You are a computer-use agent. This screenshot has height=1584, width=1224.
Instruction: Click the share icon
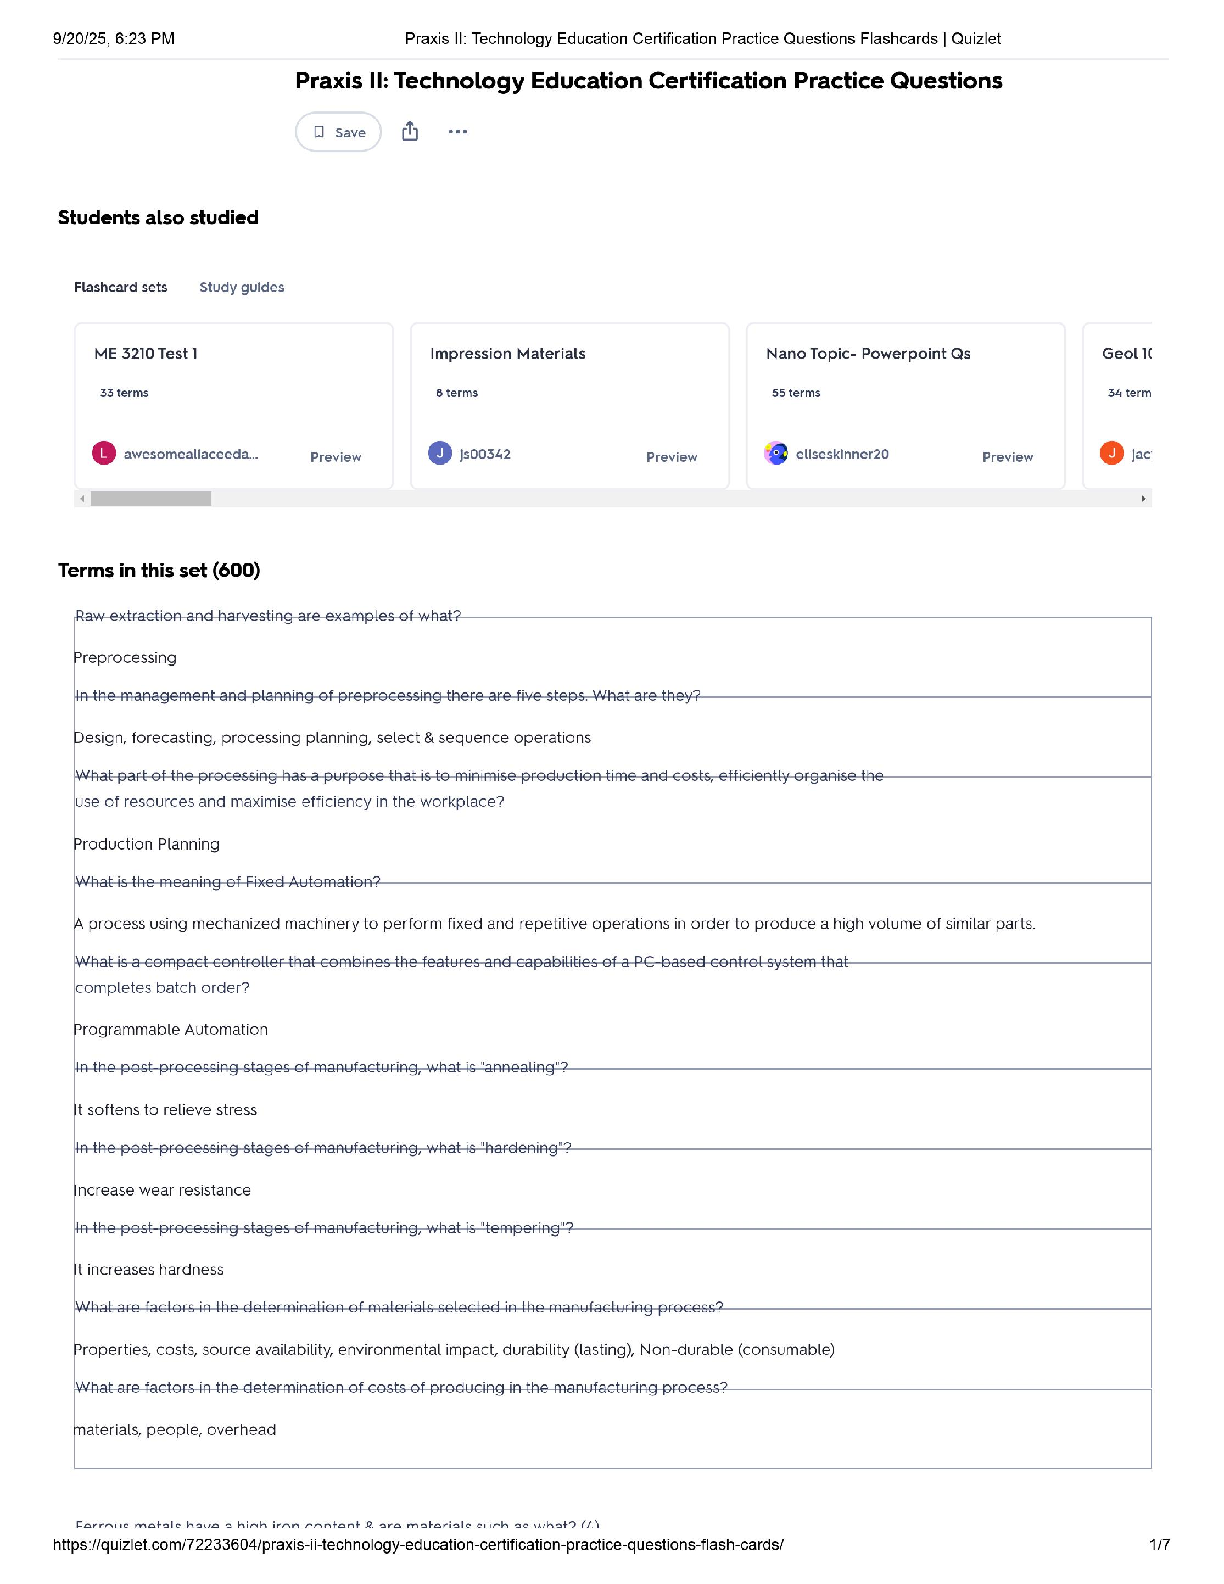tap(410, 132)
